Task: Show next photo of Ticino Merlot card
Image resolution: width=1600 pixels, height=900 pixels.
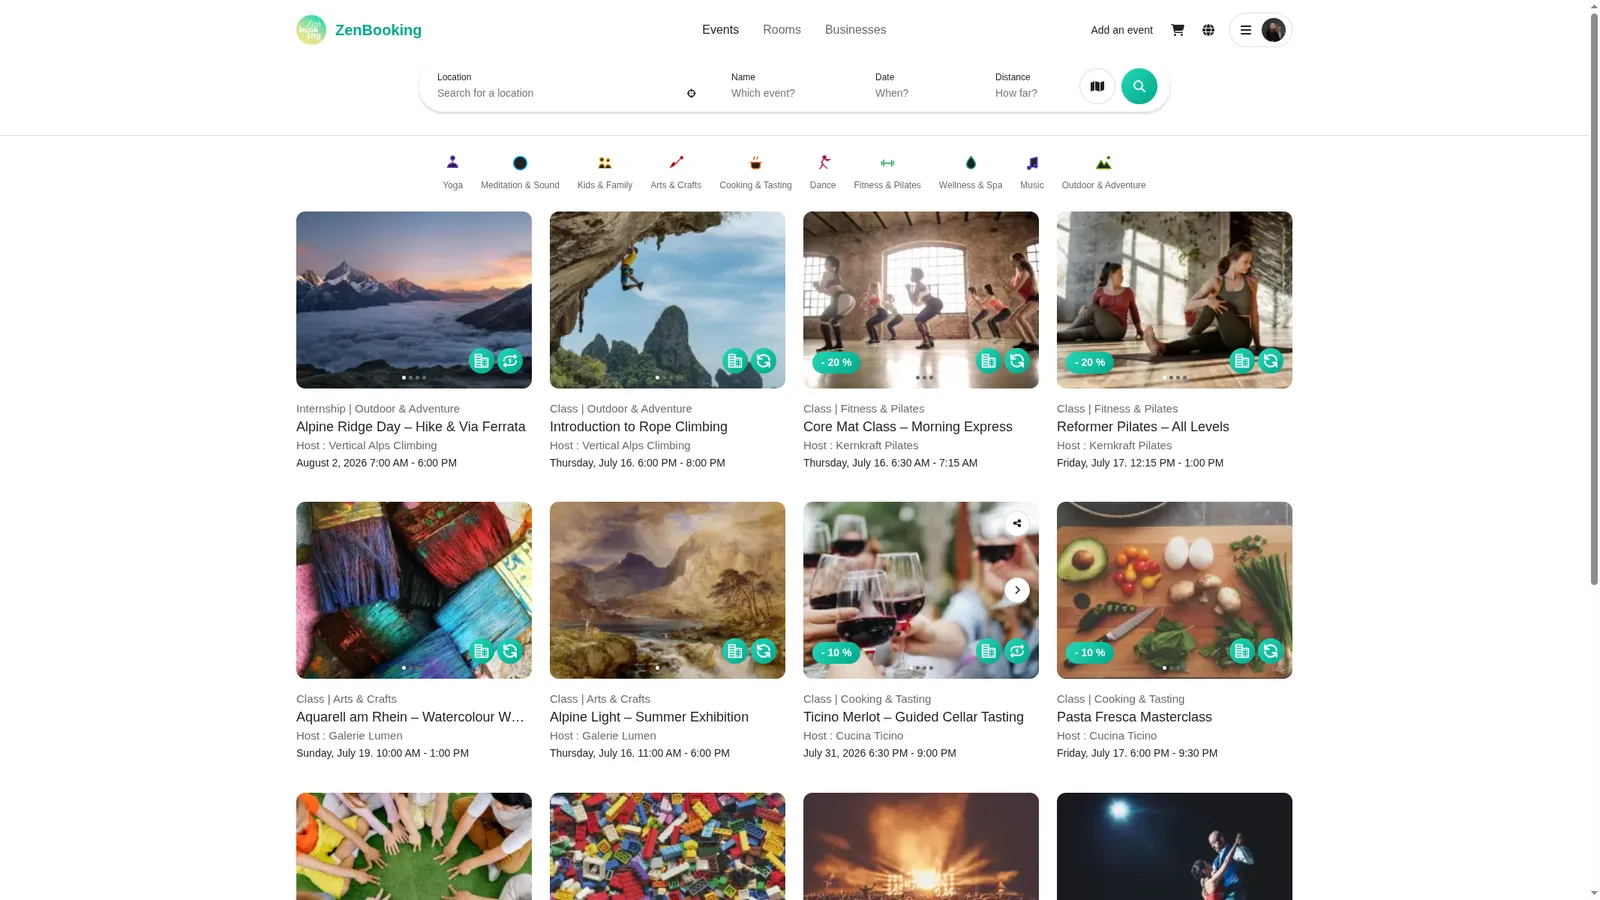Action: 1017,590
